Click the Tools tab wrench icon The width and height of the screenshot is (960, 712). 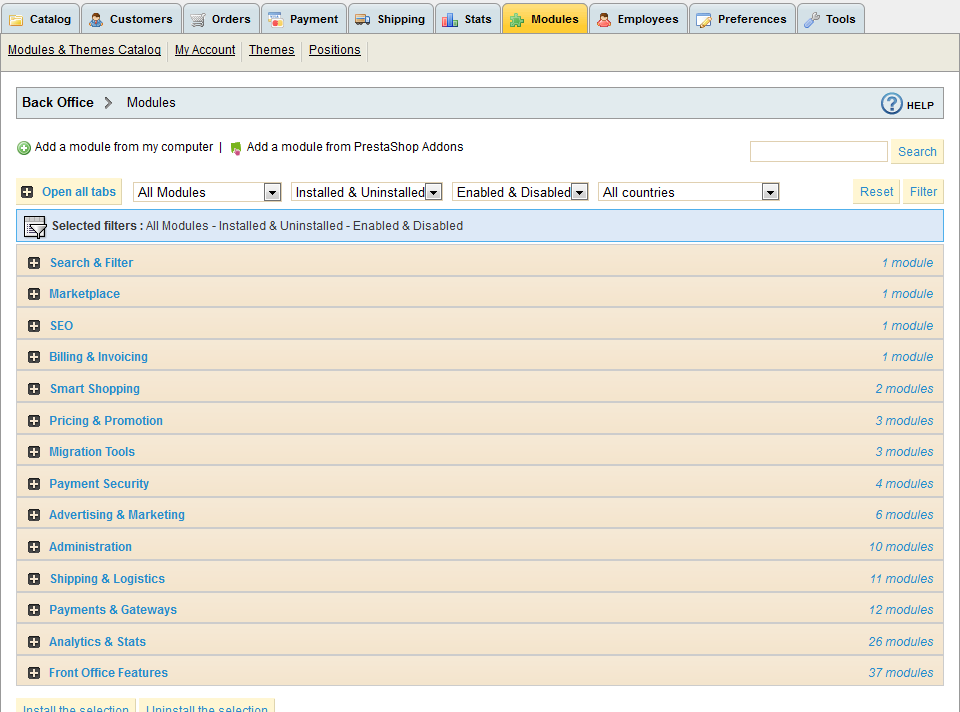812,20
